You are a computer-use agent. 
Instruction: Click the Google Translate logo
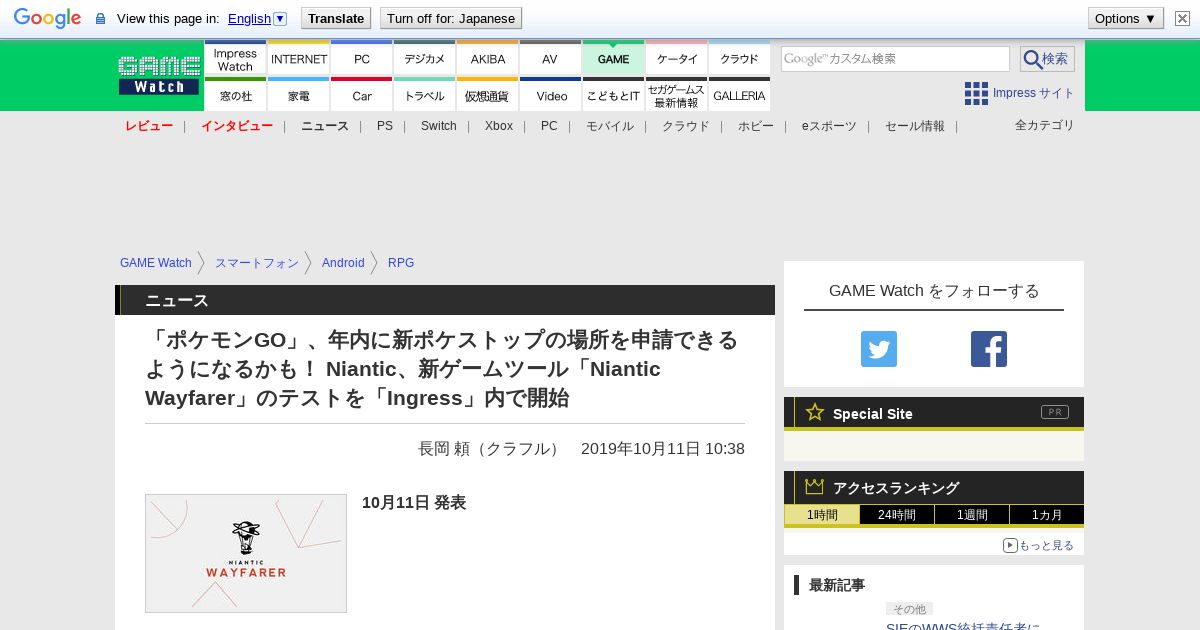[47, 18]
